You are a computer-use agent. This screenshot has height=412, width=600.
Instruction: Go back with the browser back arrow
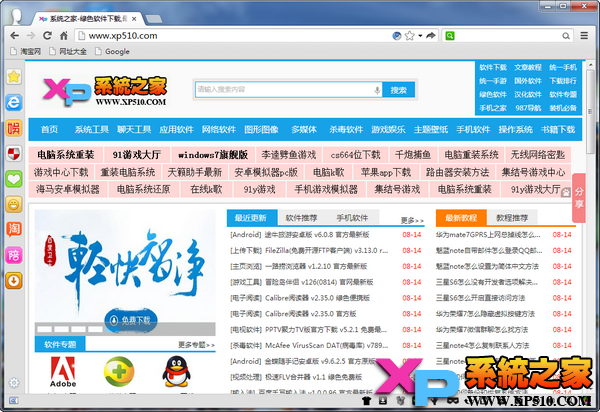[15, 36]
